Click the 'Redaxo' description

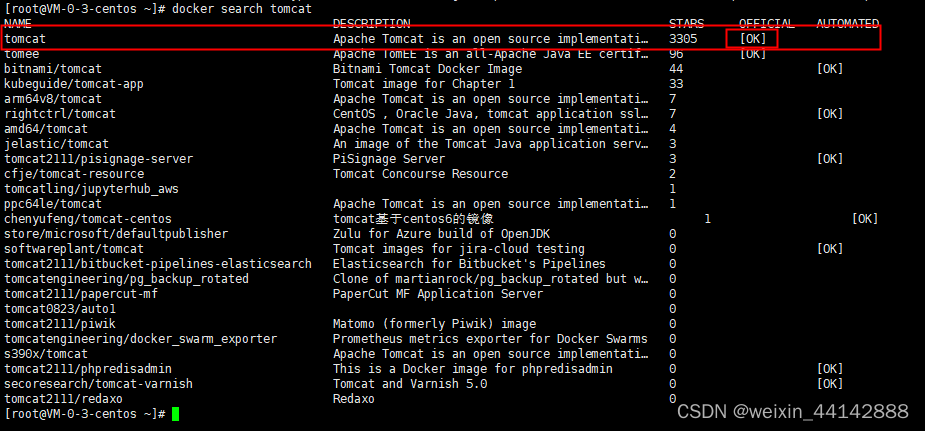pos(353,399)
